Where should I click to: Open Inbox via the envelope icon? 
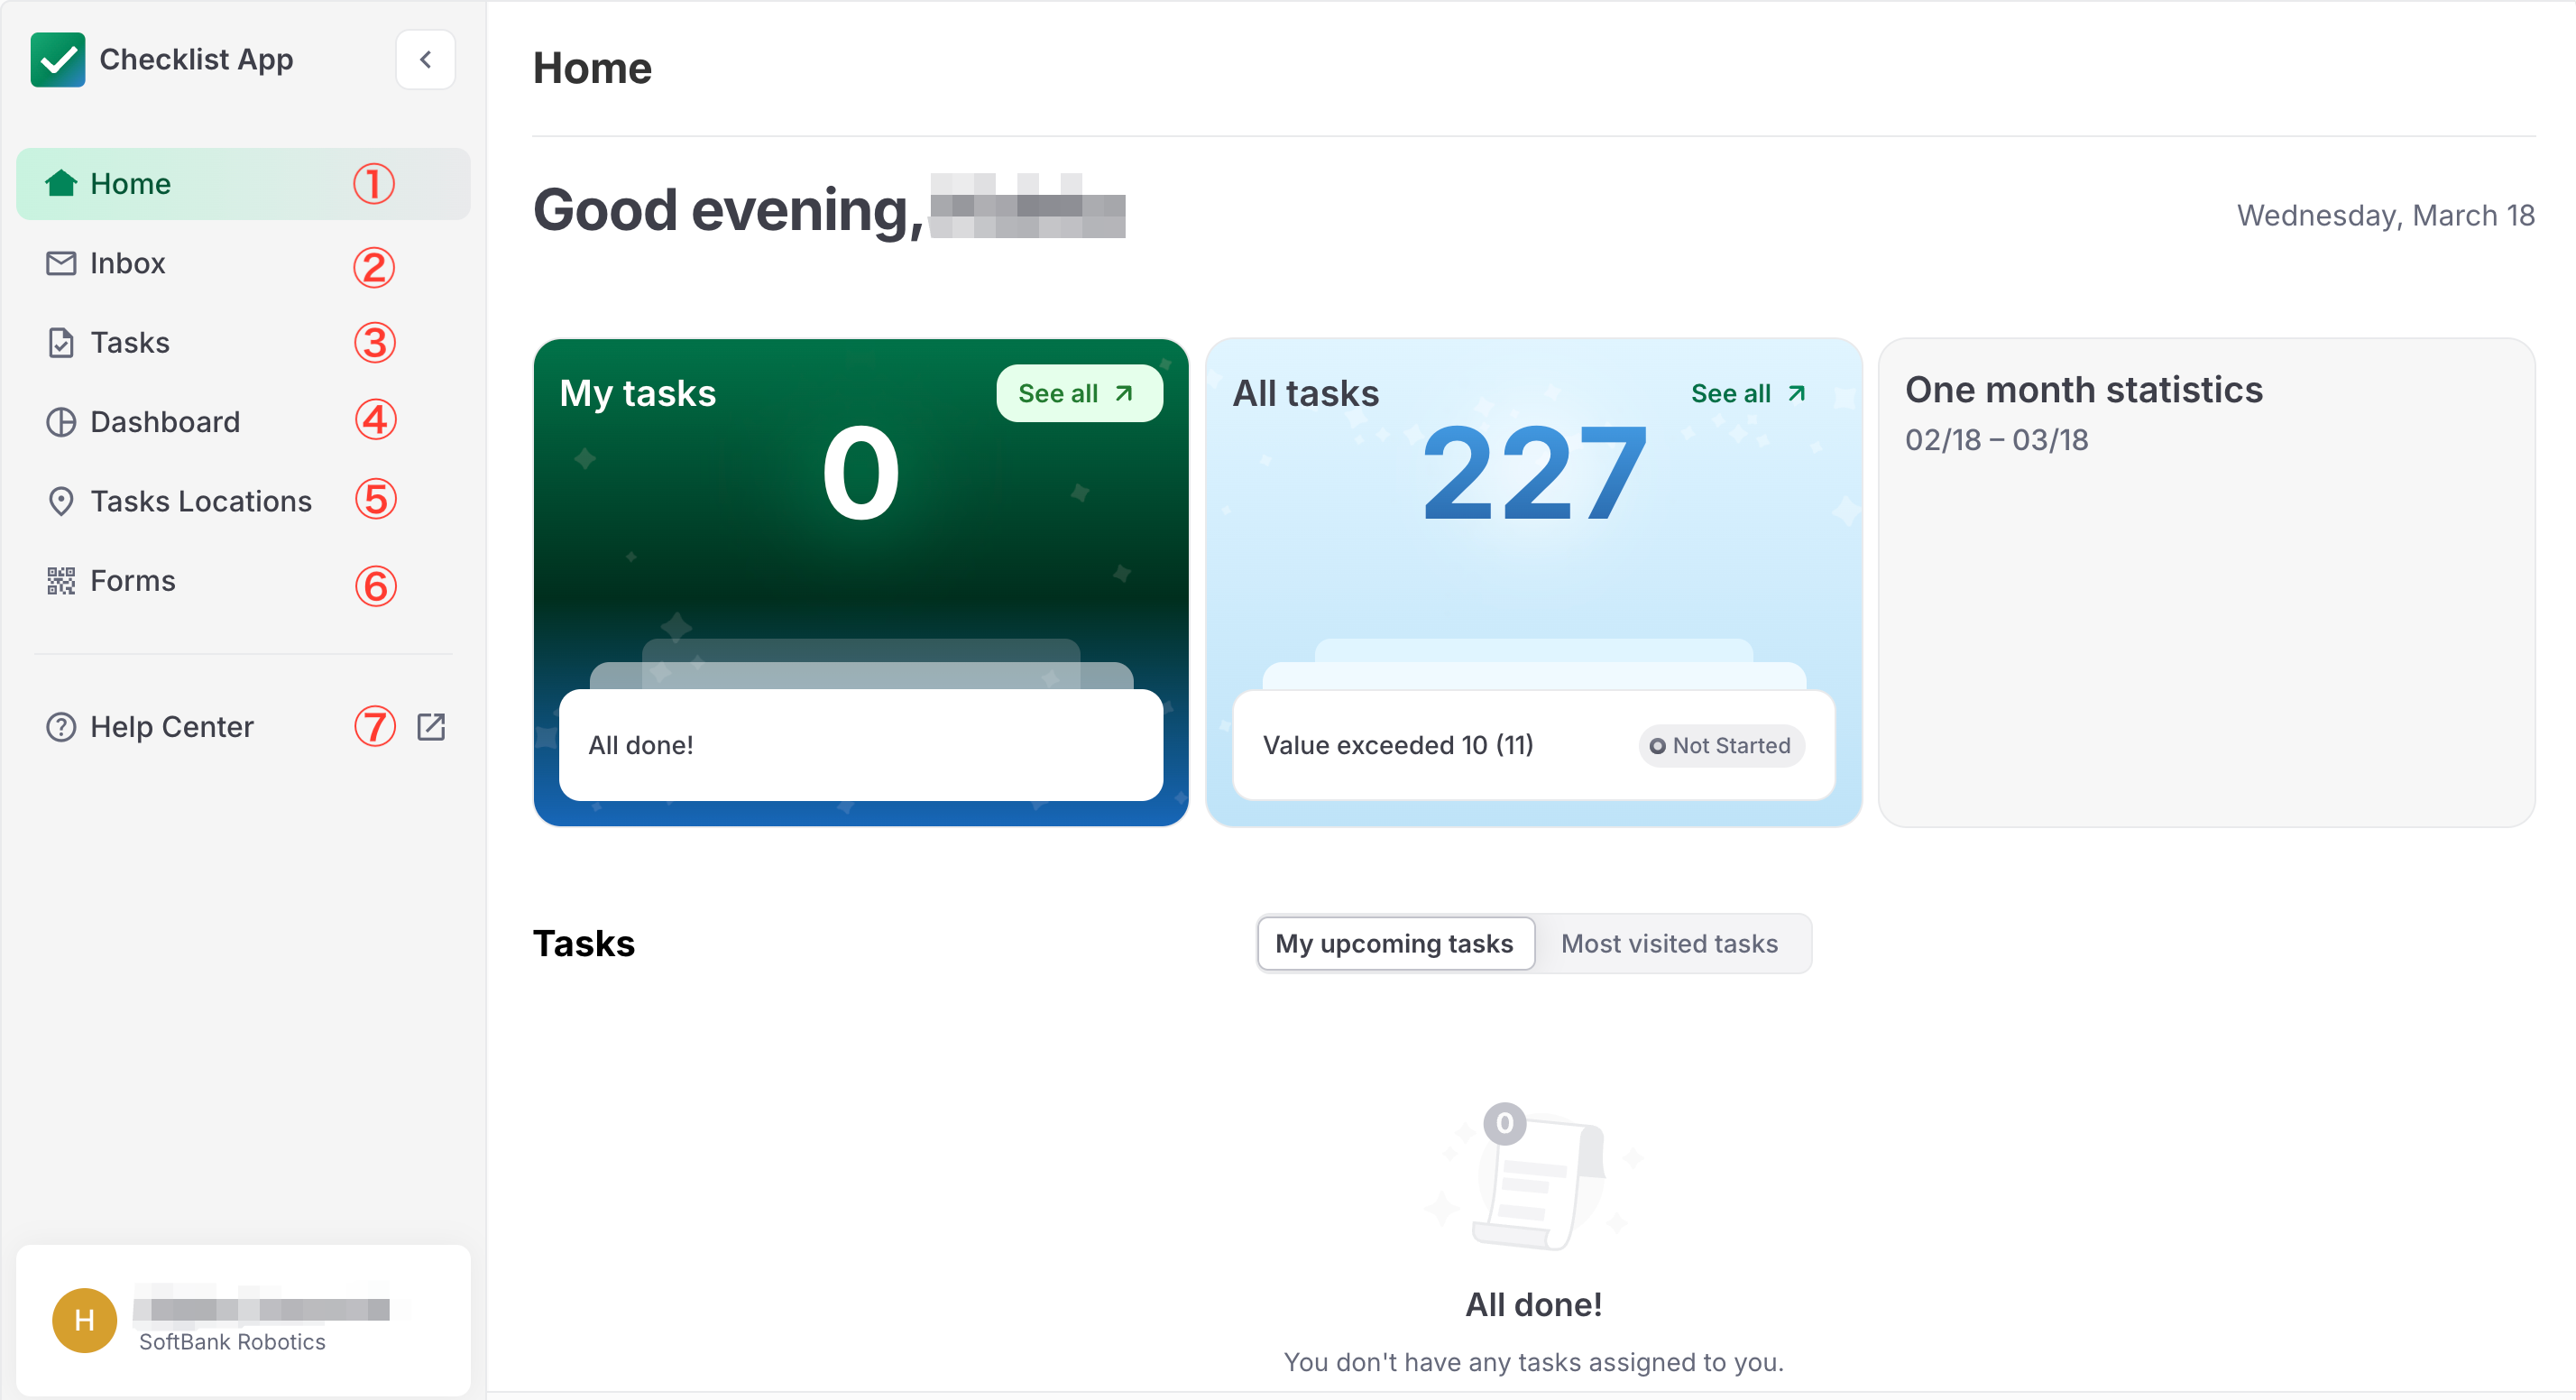click(61, 263)
